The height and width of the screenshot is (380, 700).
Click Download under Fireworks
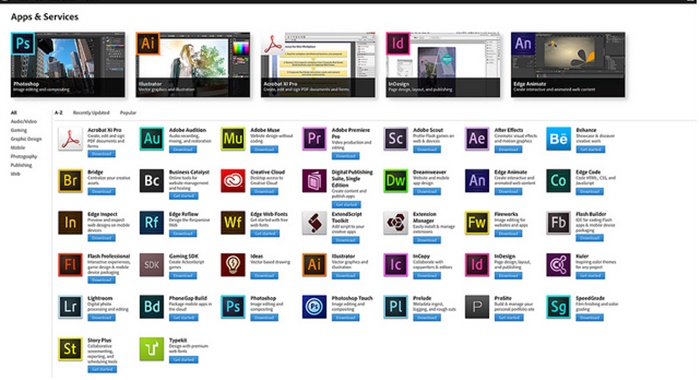(508, 234)
